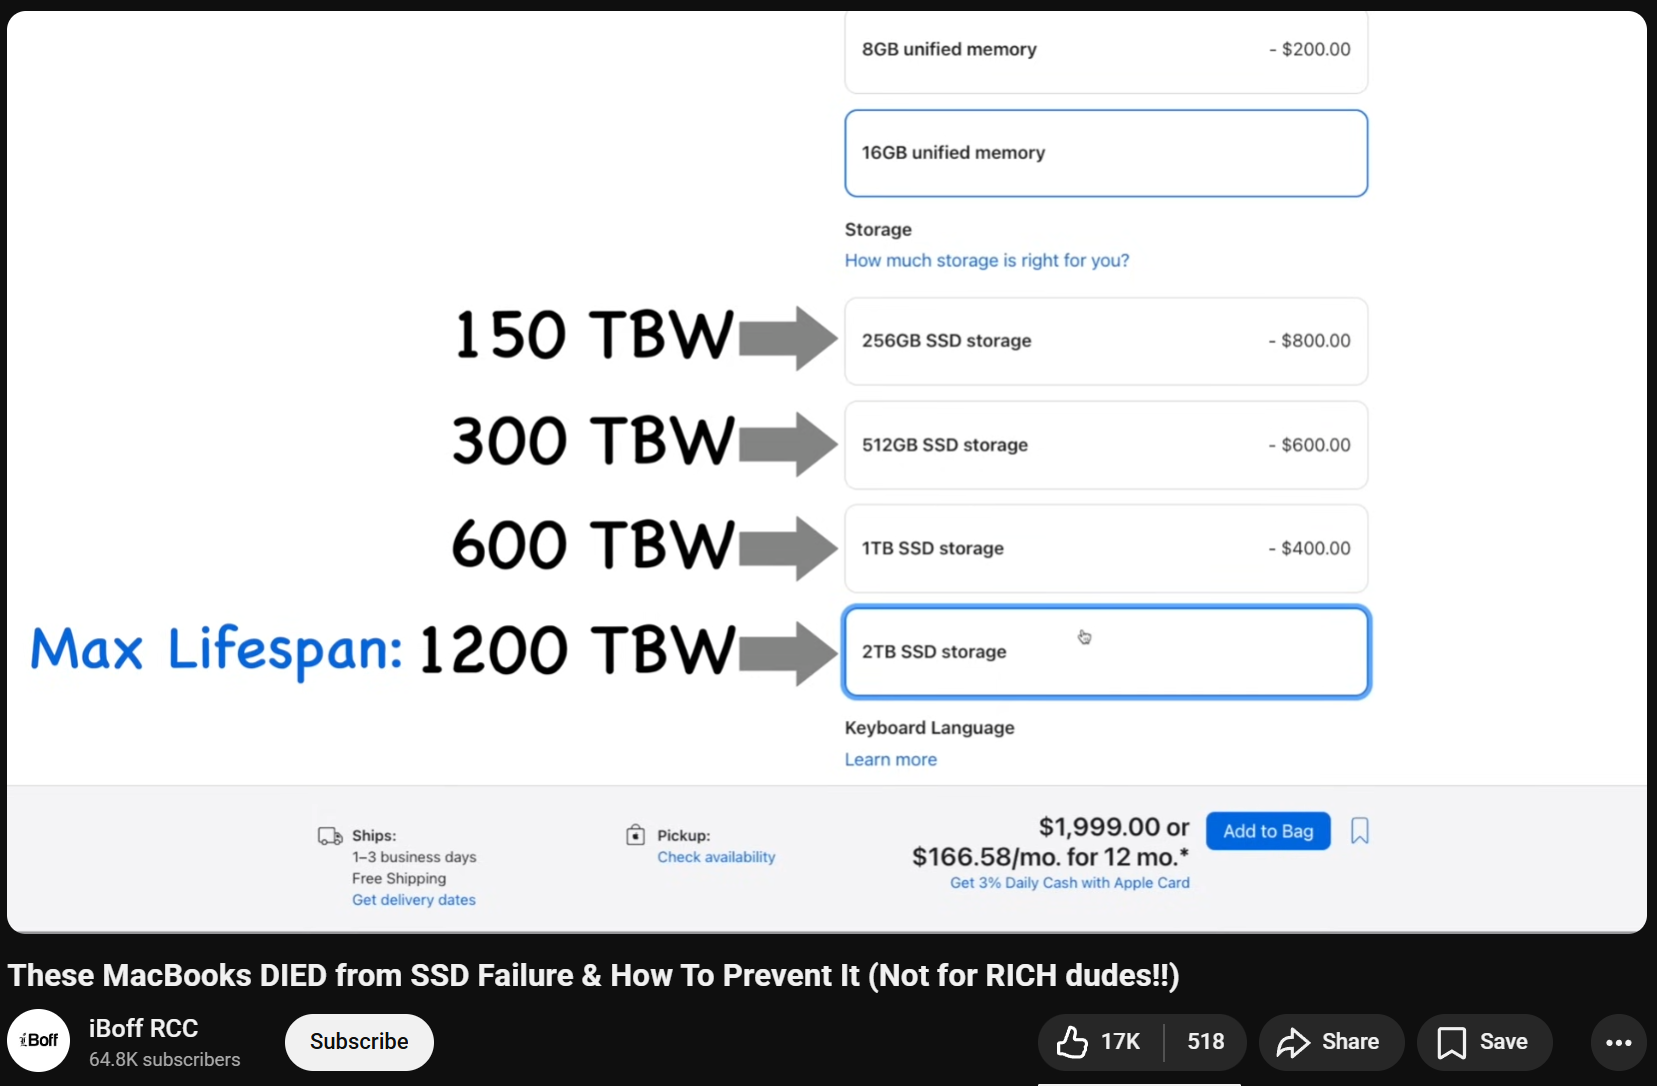Image resolution: width=1657 pixels, height=1086 pixels.
Task: Click the Free Shipping text
Action: click(x=399, y=878)
